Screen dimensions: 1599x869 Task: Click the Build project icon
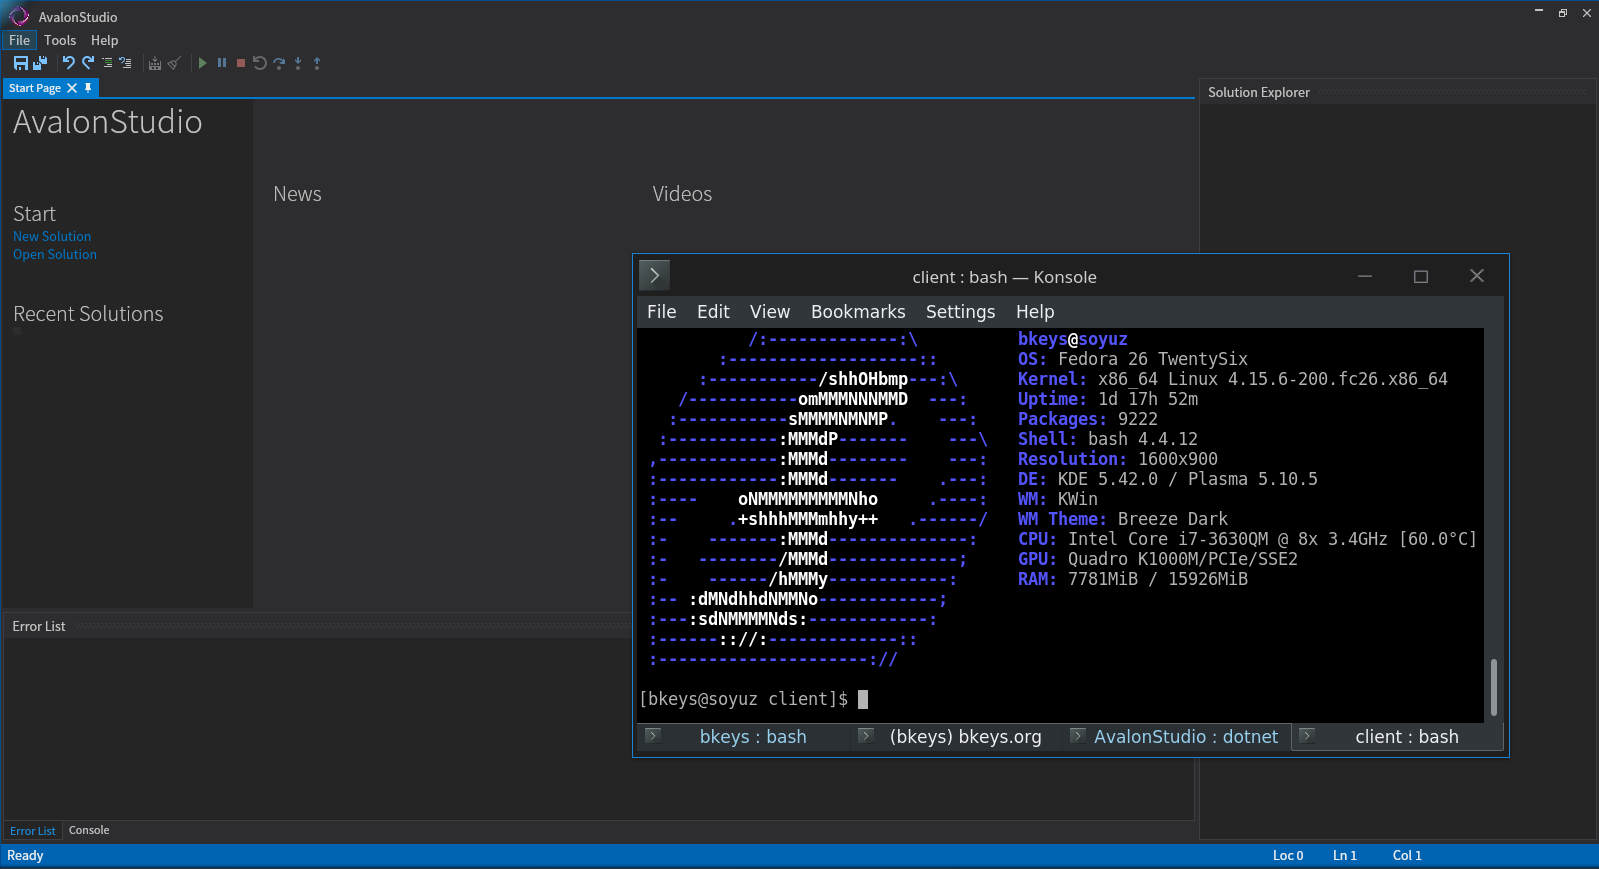pos(155,63)
